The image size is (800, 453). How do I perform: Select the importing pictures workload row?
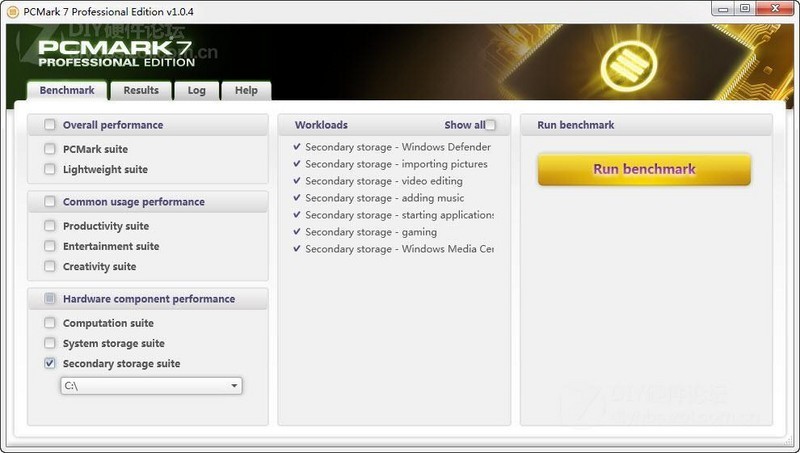(391, 164)
